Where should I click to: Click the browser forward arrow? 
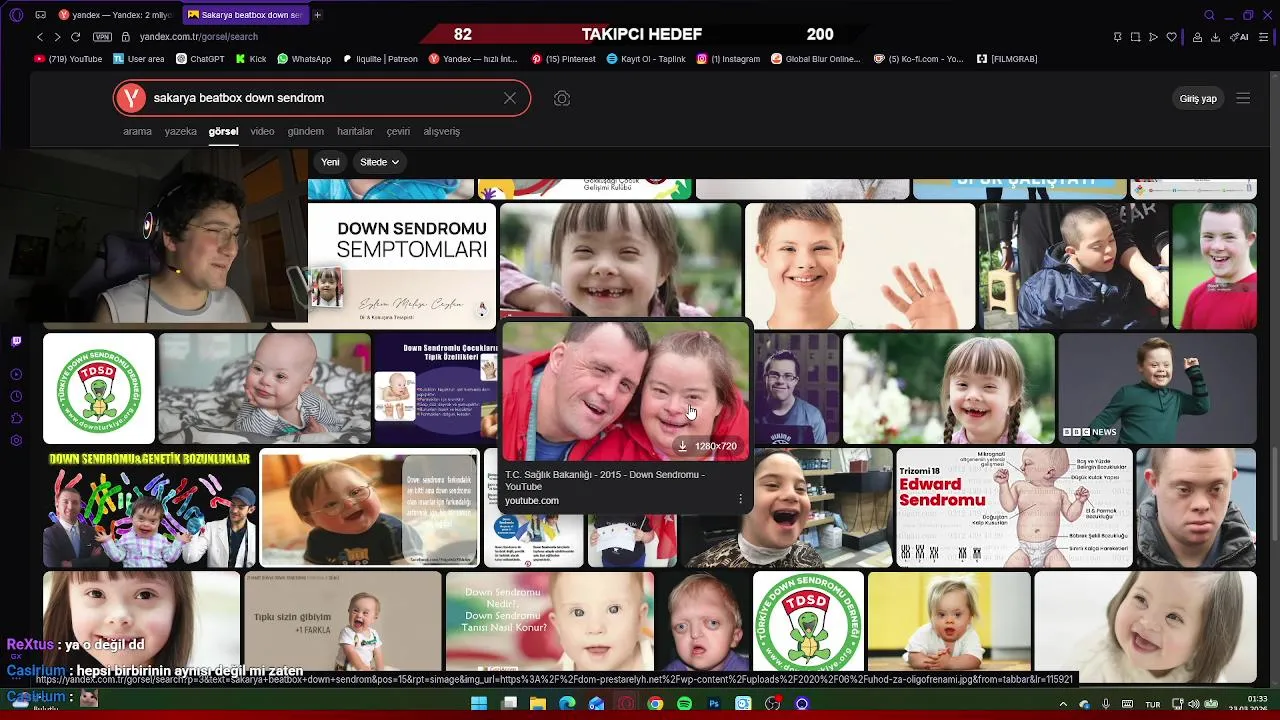point(57,37)
